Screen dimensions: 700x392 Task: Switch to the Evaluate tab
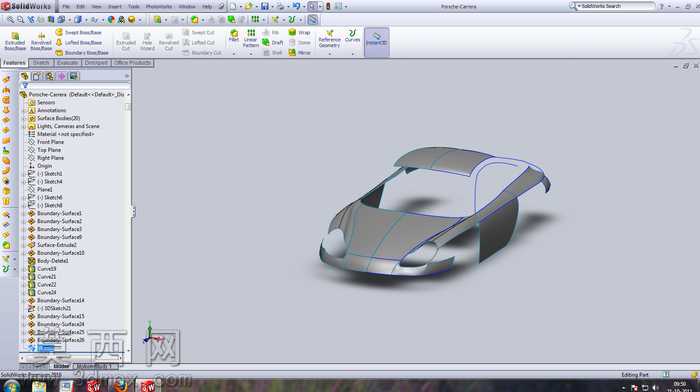click(x=68, y=63)
